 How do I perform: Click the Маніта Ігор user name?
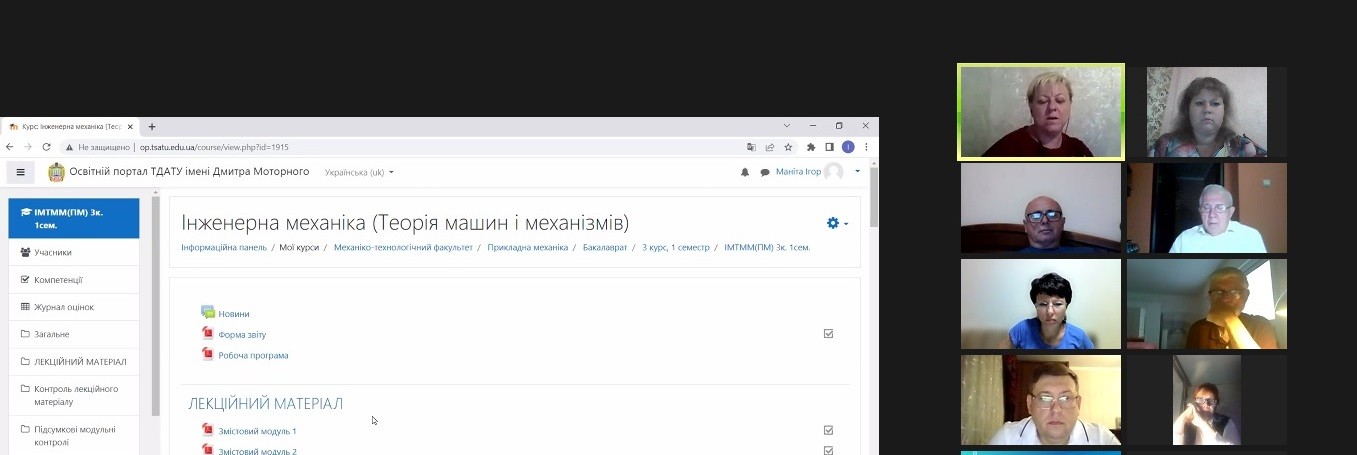click(x=798, y=172)
